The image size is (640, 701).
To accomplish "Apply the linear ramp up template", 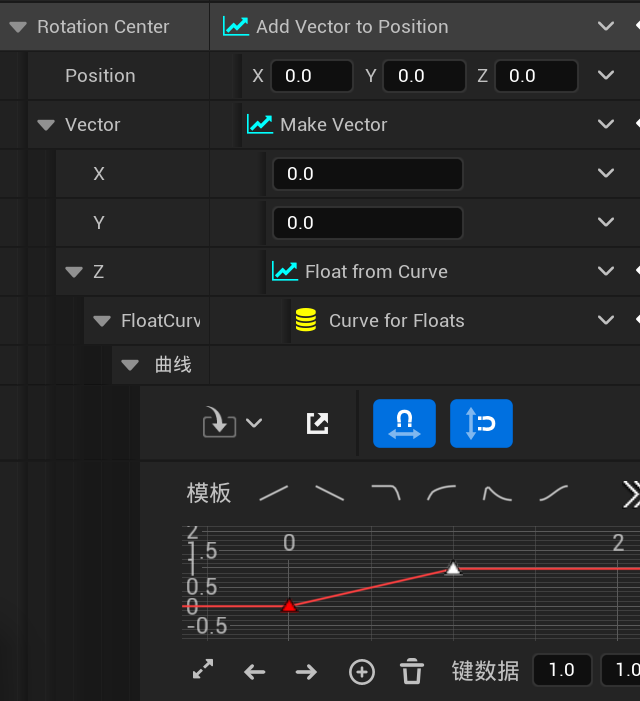I will 273,492.
